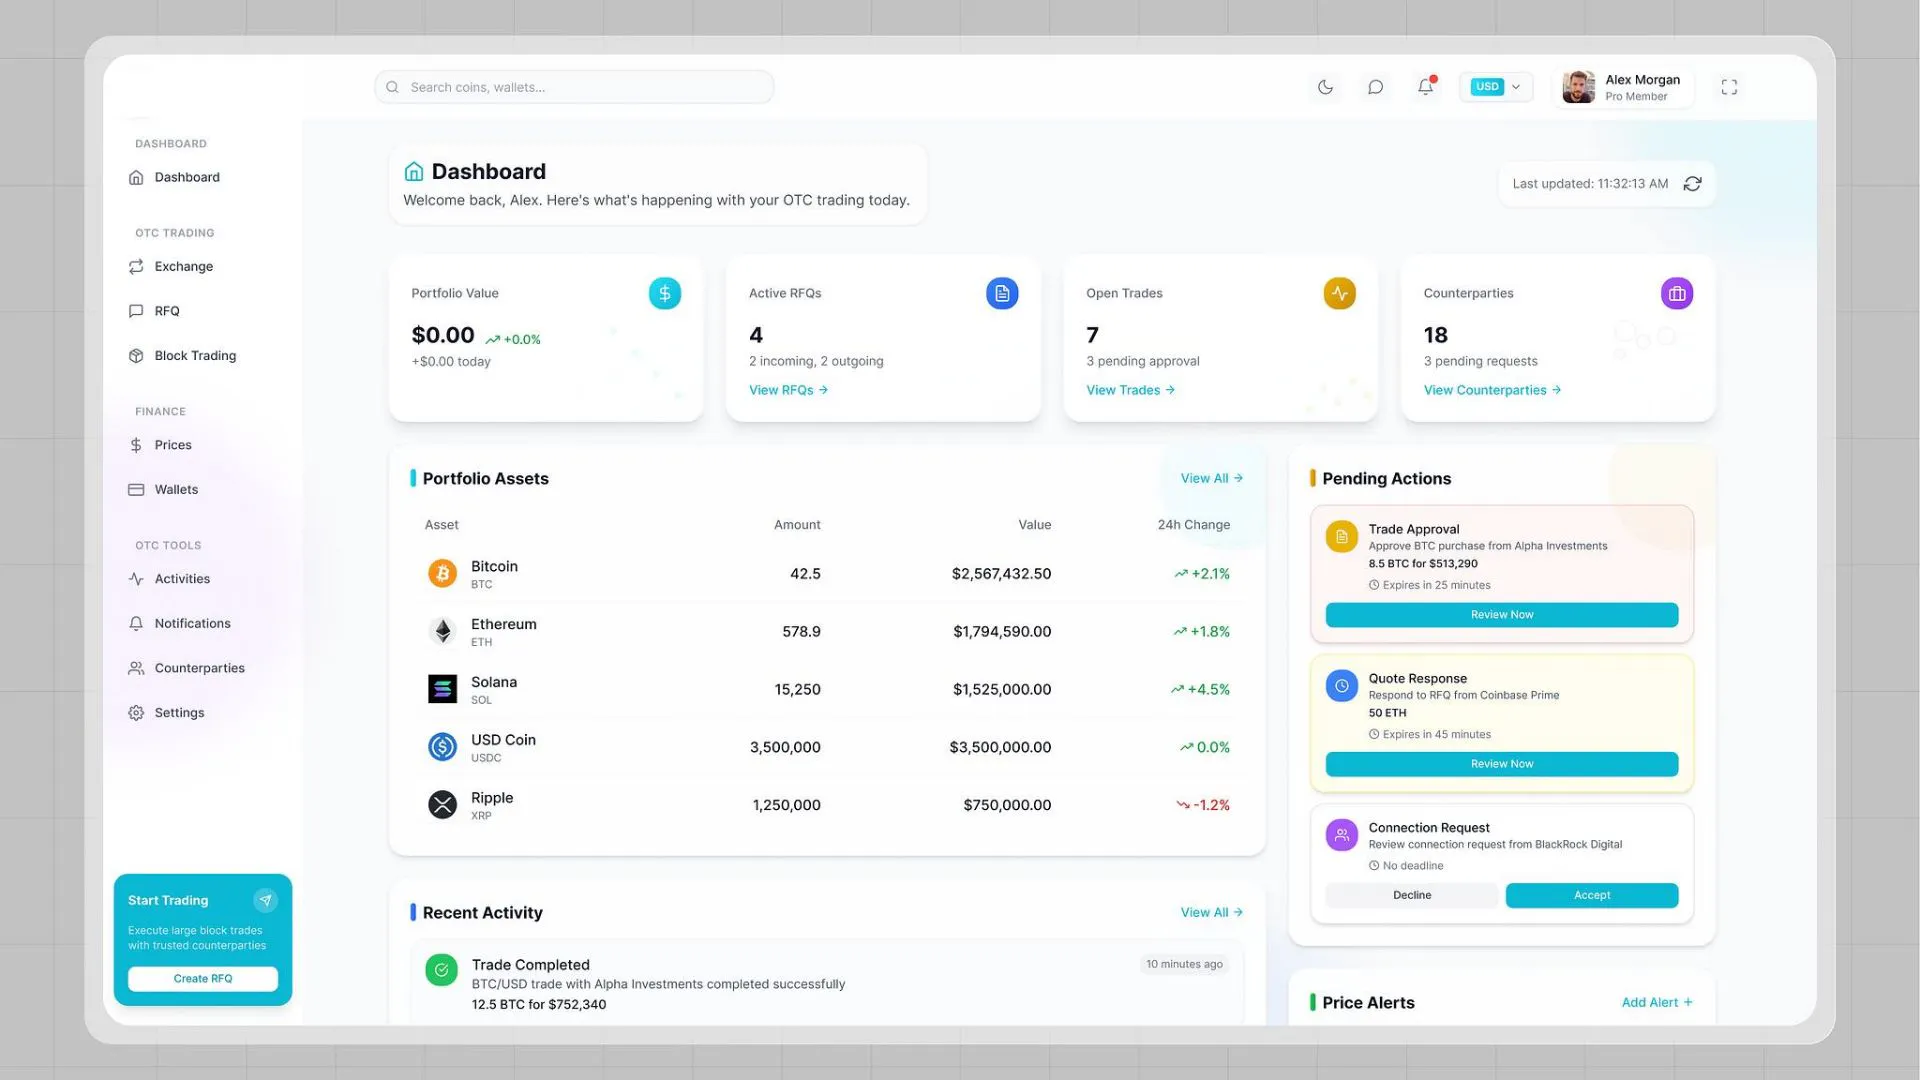The image size is (1920, 1080).
Task: Focus the search coins and wallets field
Action: 574,87
